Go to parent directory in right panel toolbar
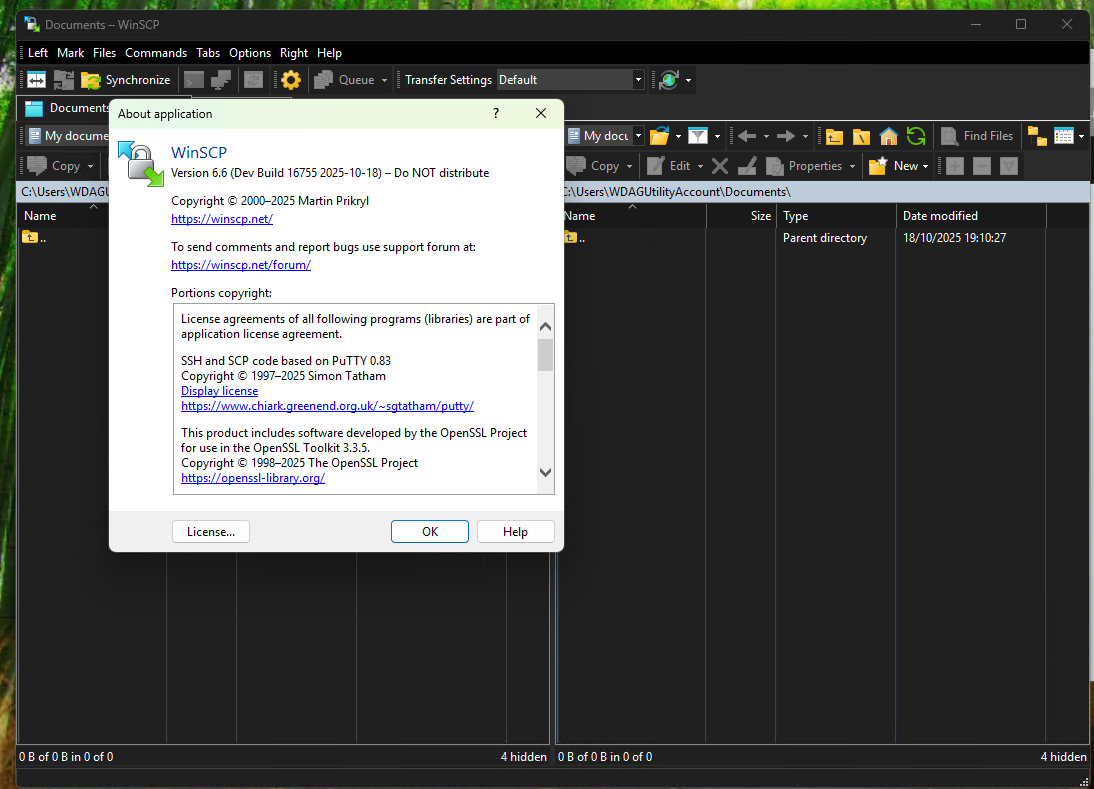The height and width of the screenshot is (789, 1094). pyautogui.click(x=833, y=136)
